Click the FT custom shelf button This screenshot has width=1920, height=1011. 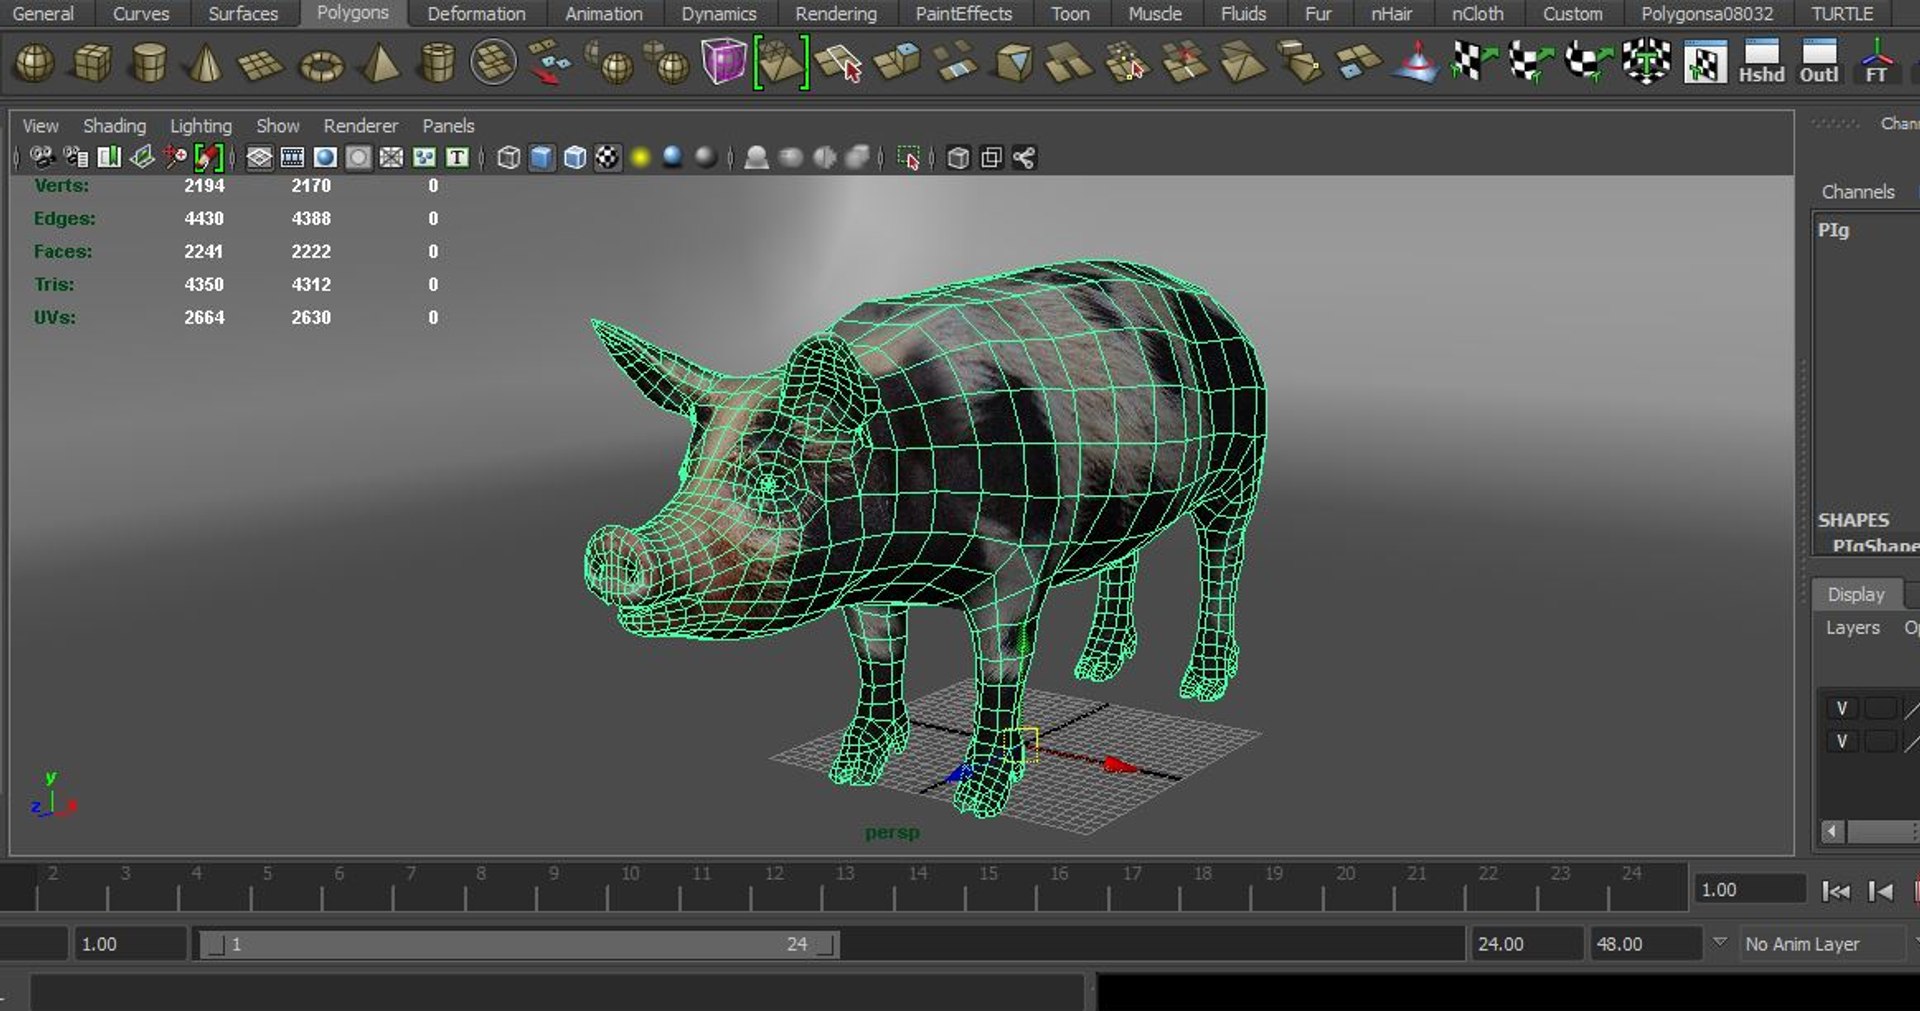click(x=1876, y=63)
